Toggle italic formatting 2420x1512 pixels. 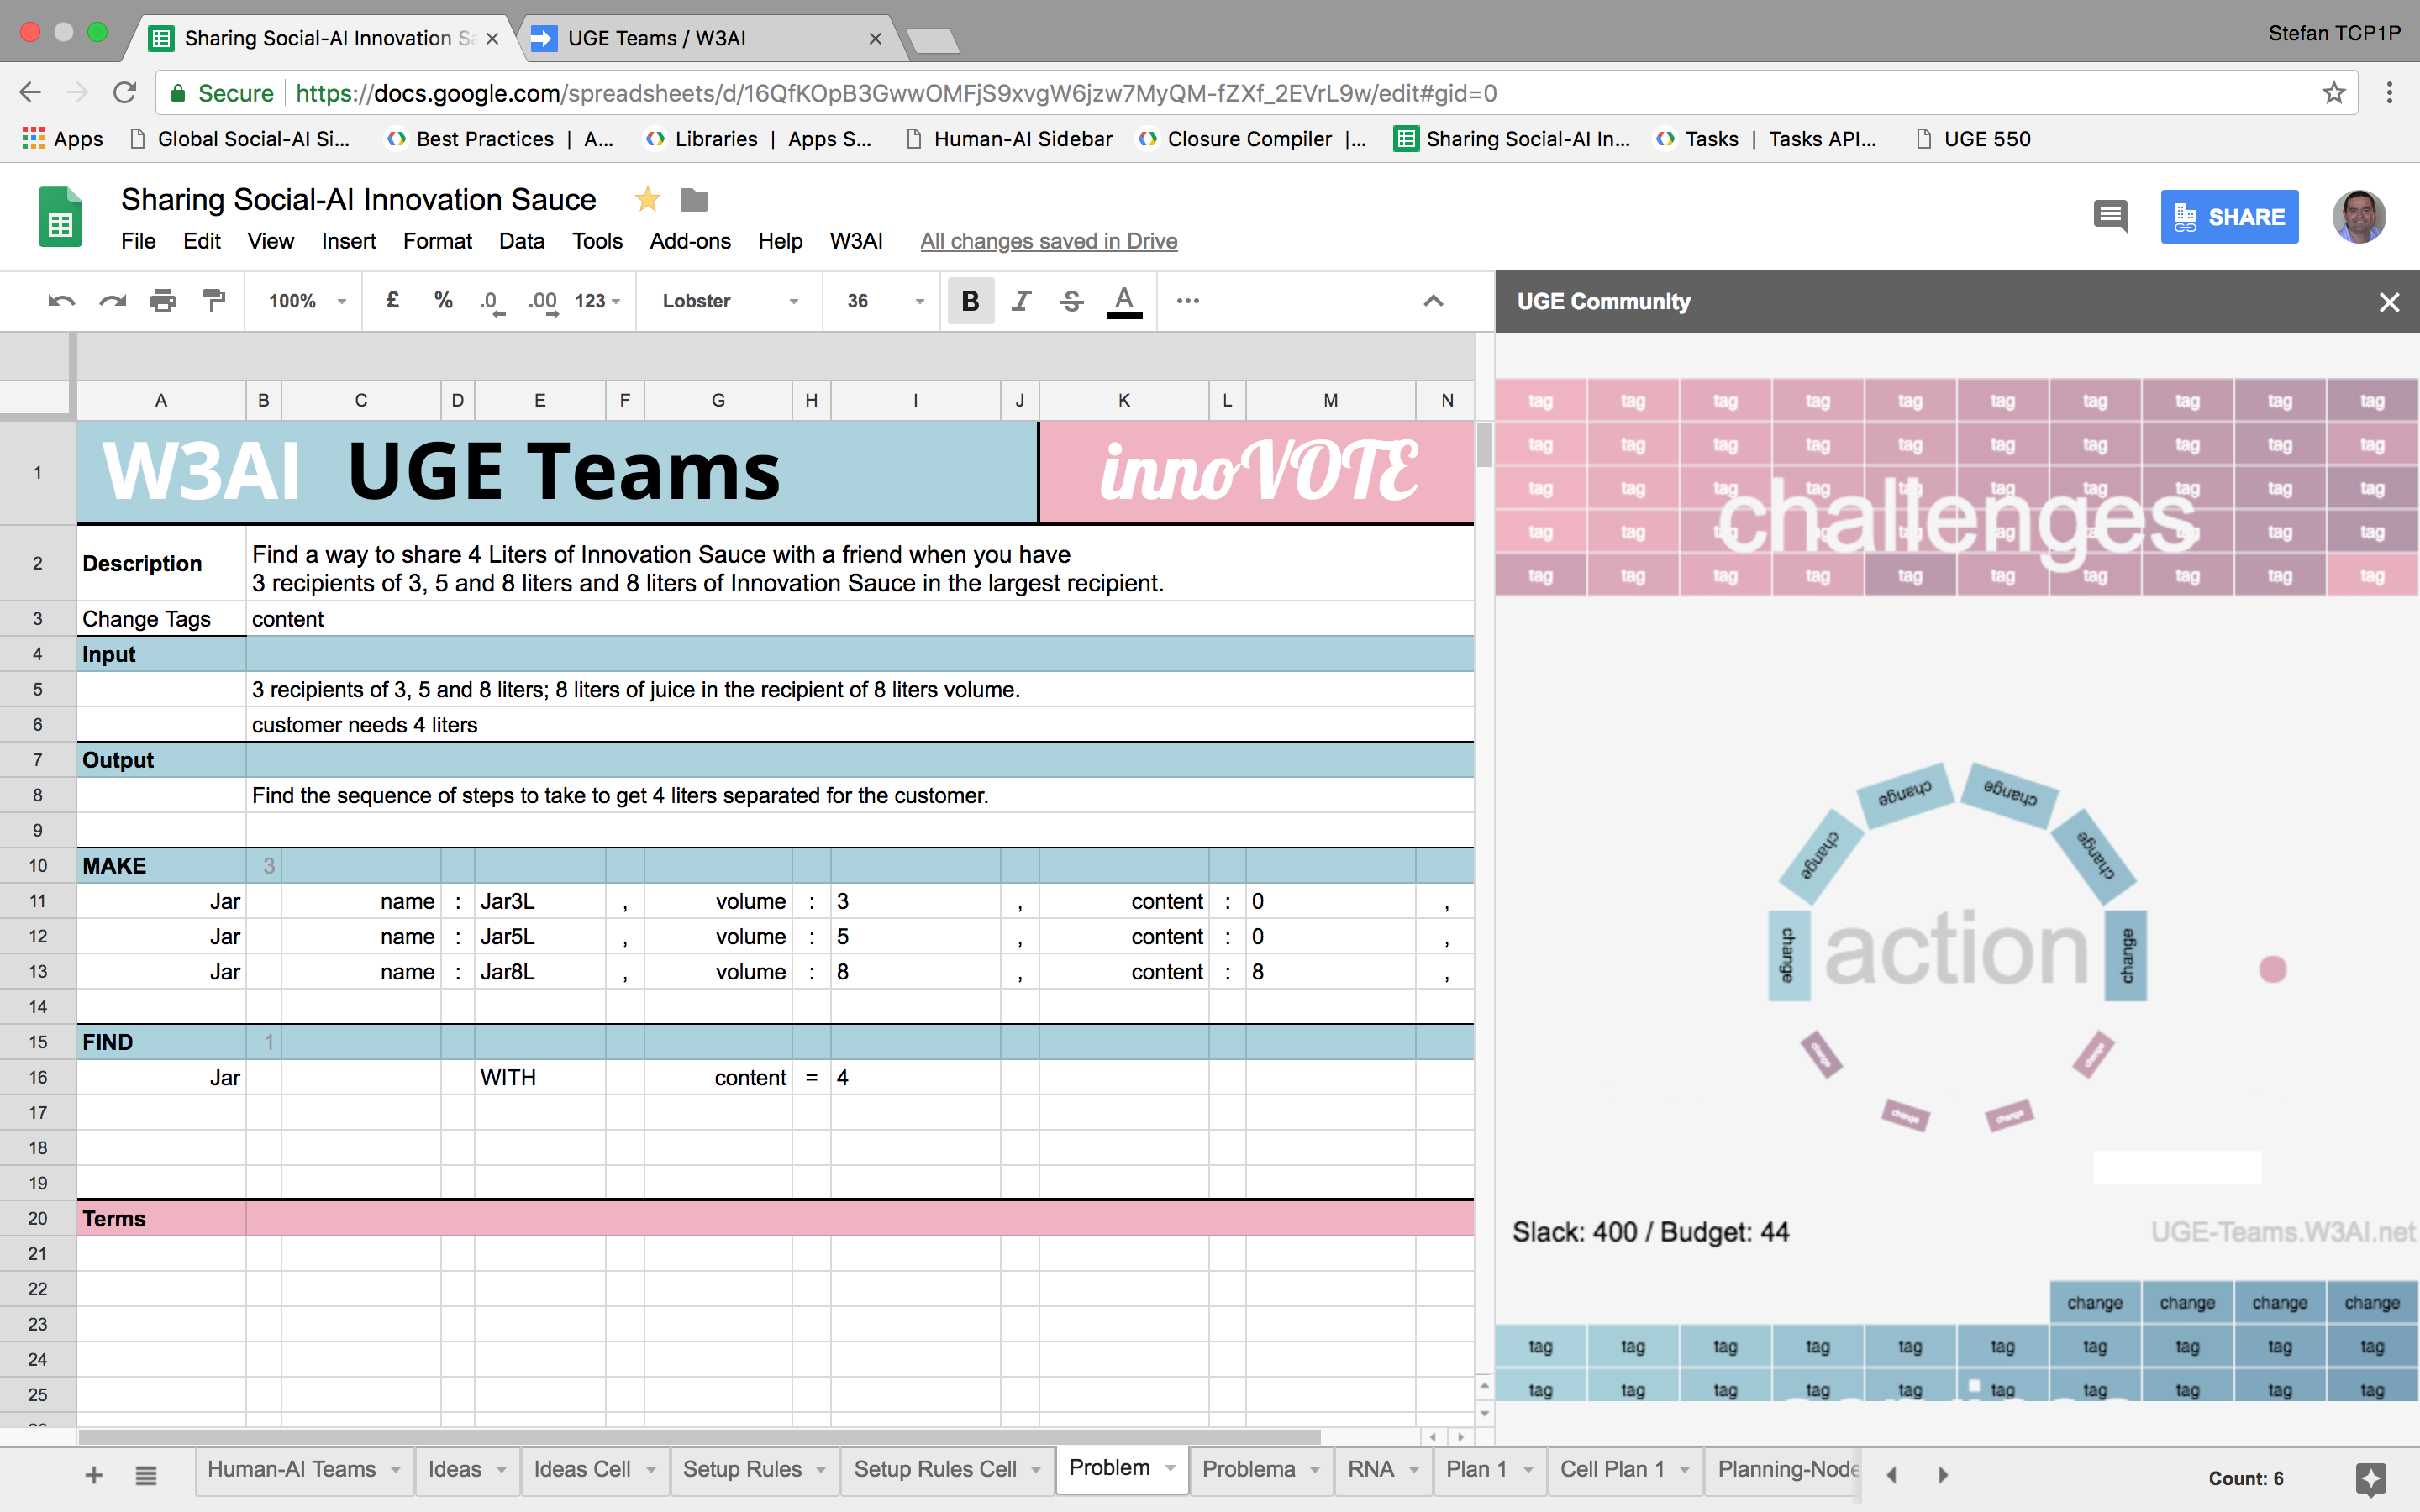coord(1020,301)
